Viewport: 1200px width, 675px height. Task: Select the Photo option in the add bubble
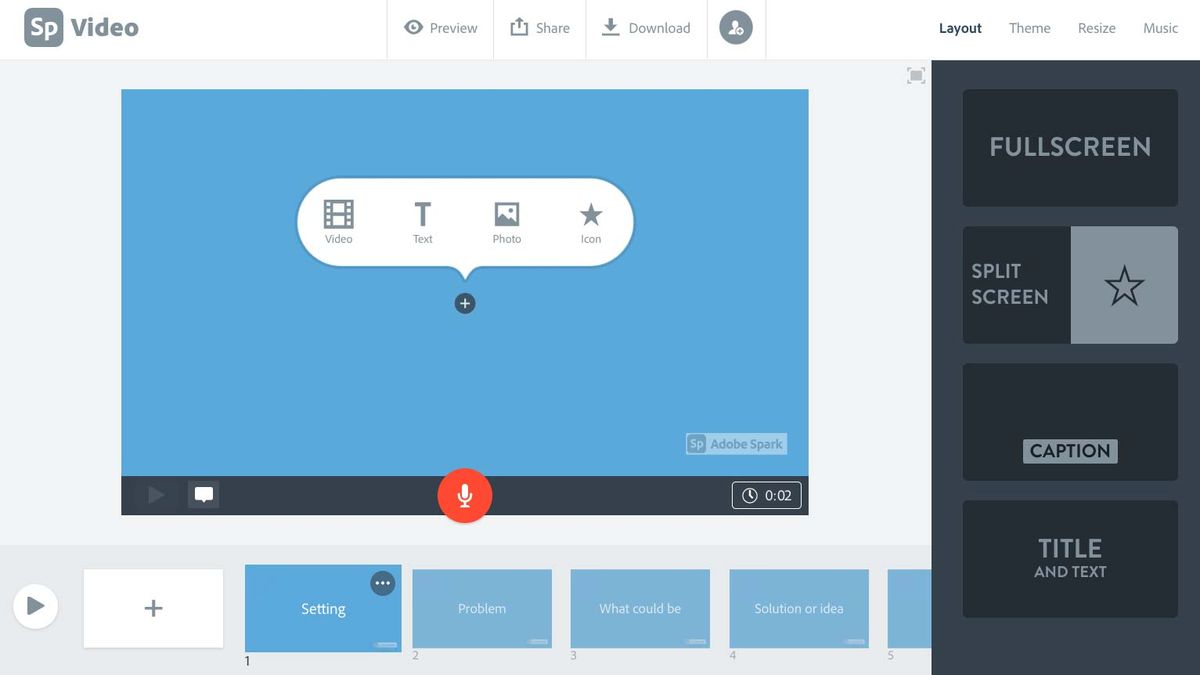click(x=506, y=221)
